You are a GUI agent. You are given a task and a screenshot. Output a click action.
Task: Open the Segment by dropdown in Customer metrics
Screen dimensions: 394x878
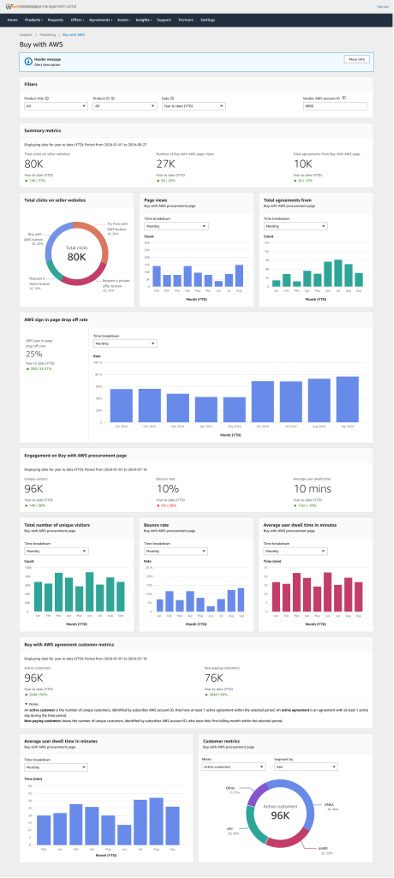306,767
